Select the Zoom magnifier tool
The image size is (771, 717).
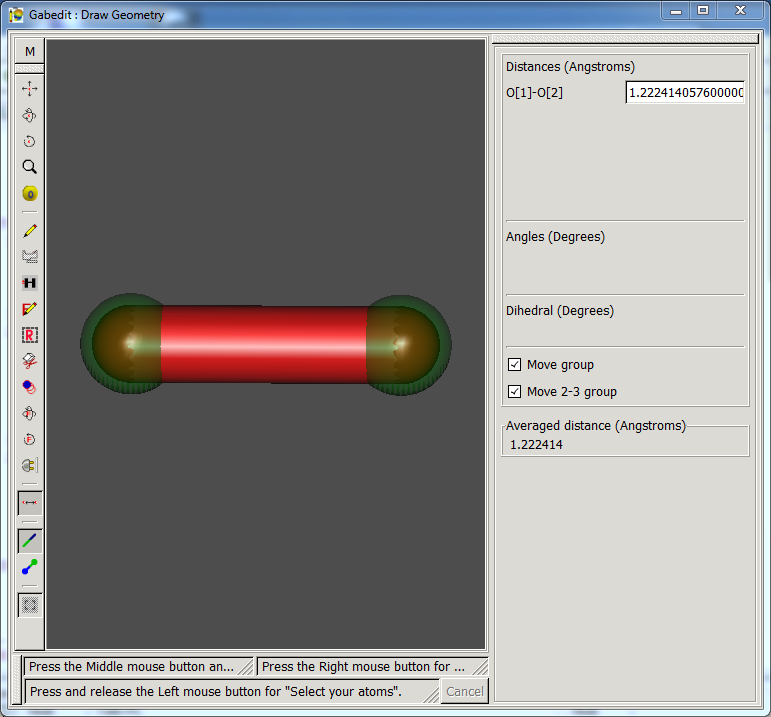click(30, 167)
